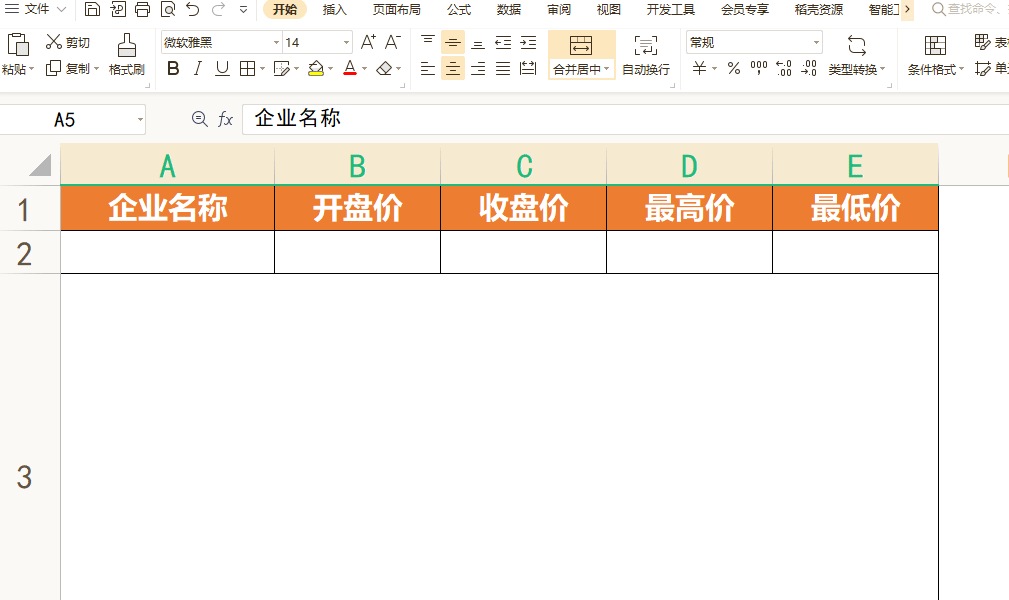
Task: Align text left horizontally
Action: point(427,68)
